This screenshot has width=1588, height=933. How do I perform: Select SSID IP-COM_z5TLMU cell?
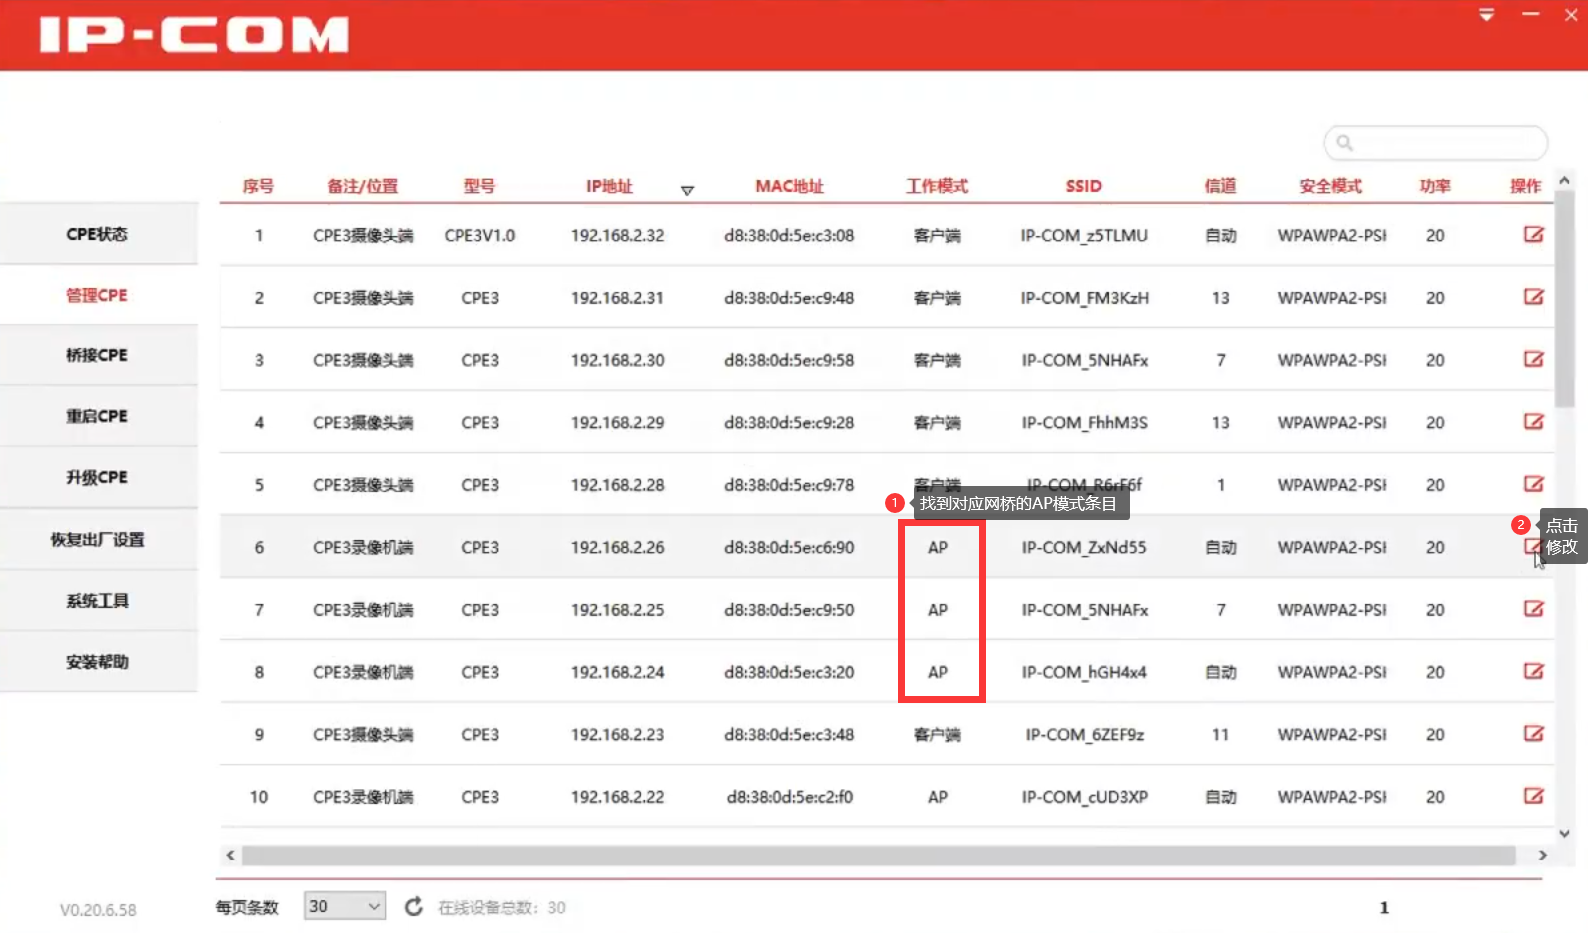click(1084, 235)
